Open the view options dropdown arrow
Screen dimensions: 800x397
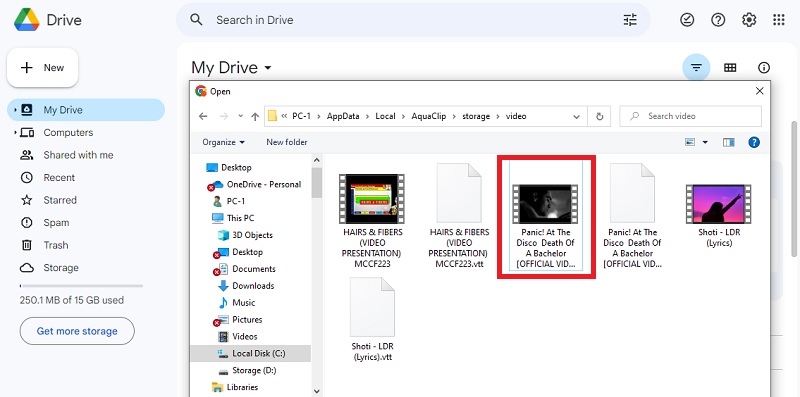705,142
